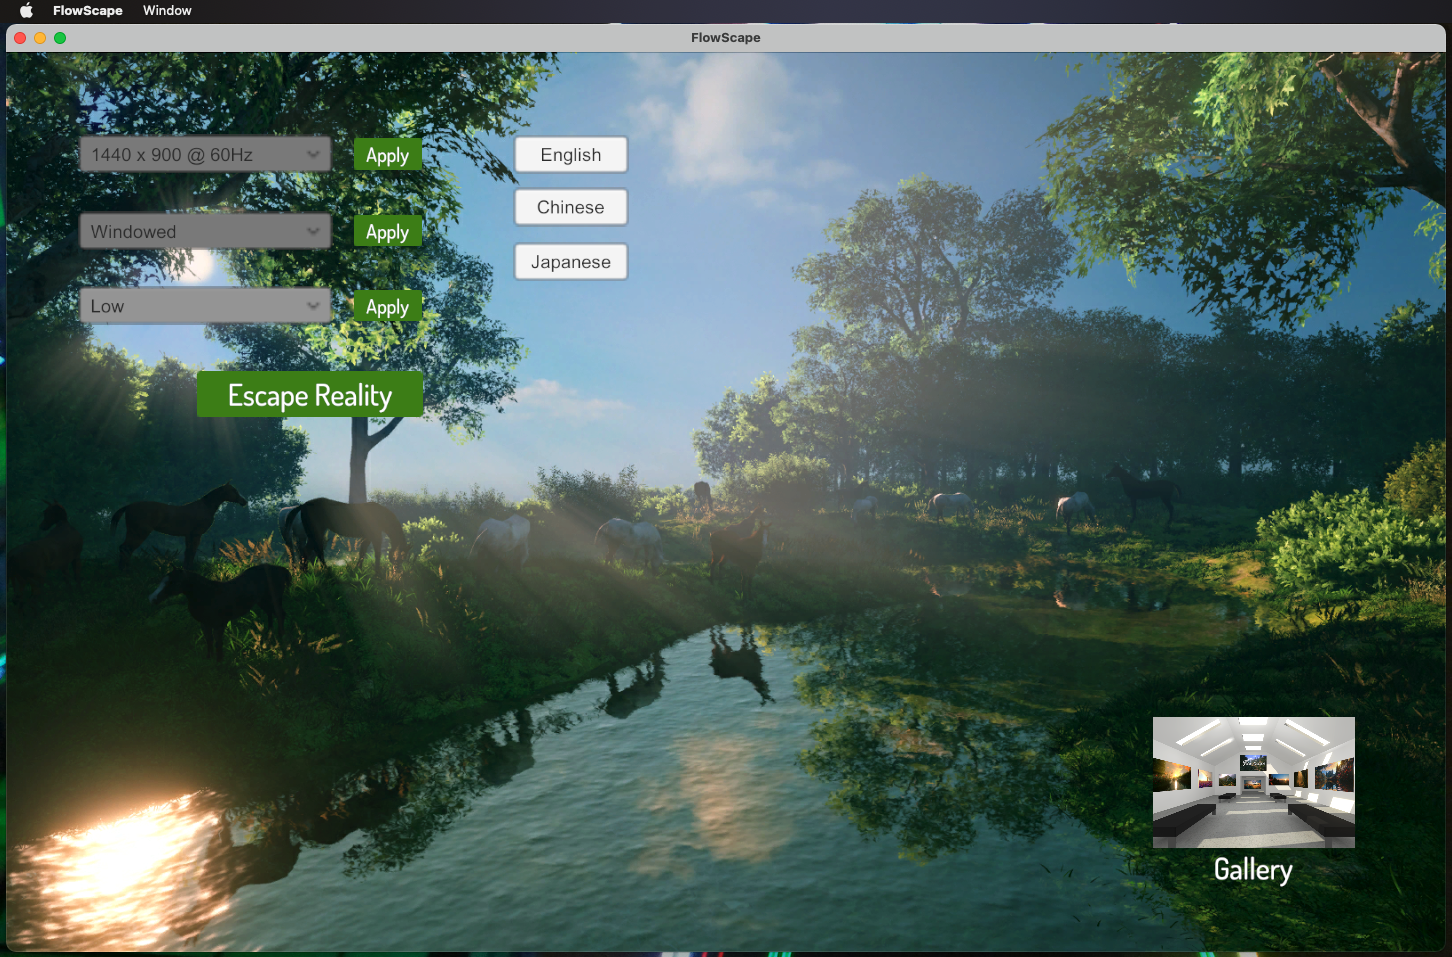Start with the Escape Reality button
Viewport: 1452px width, 957px height.
tap(310, 395)
